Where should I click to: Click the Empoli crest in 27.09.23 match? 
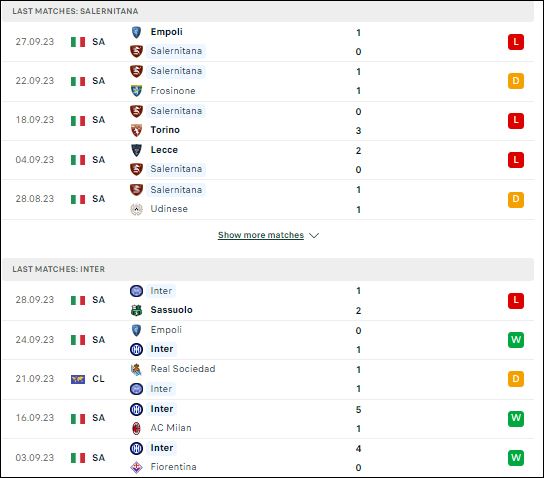[x=136, y=32]
